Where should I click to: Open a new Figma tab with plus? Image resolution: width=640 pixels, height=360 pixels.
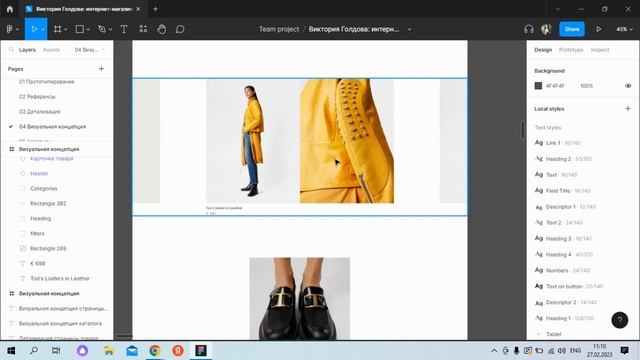pos(155,9)
